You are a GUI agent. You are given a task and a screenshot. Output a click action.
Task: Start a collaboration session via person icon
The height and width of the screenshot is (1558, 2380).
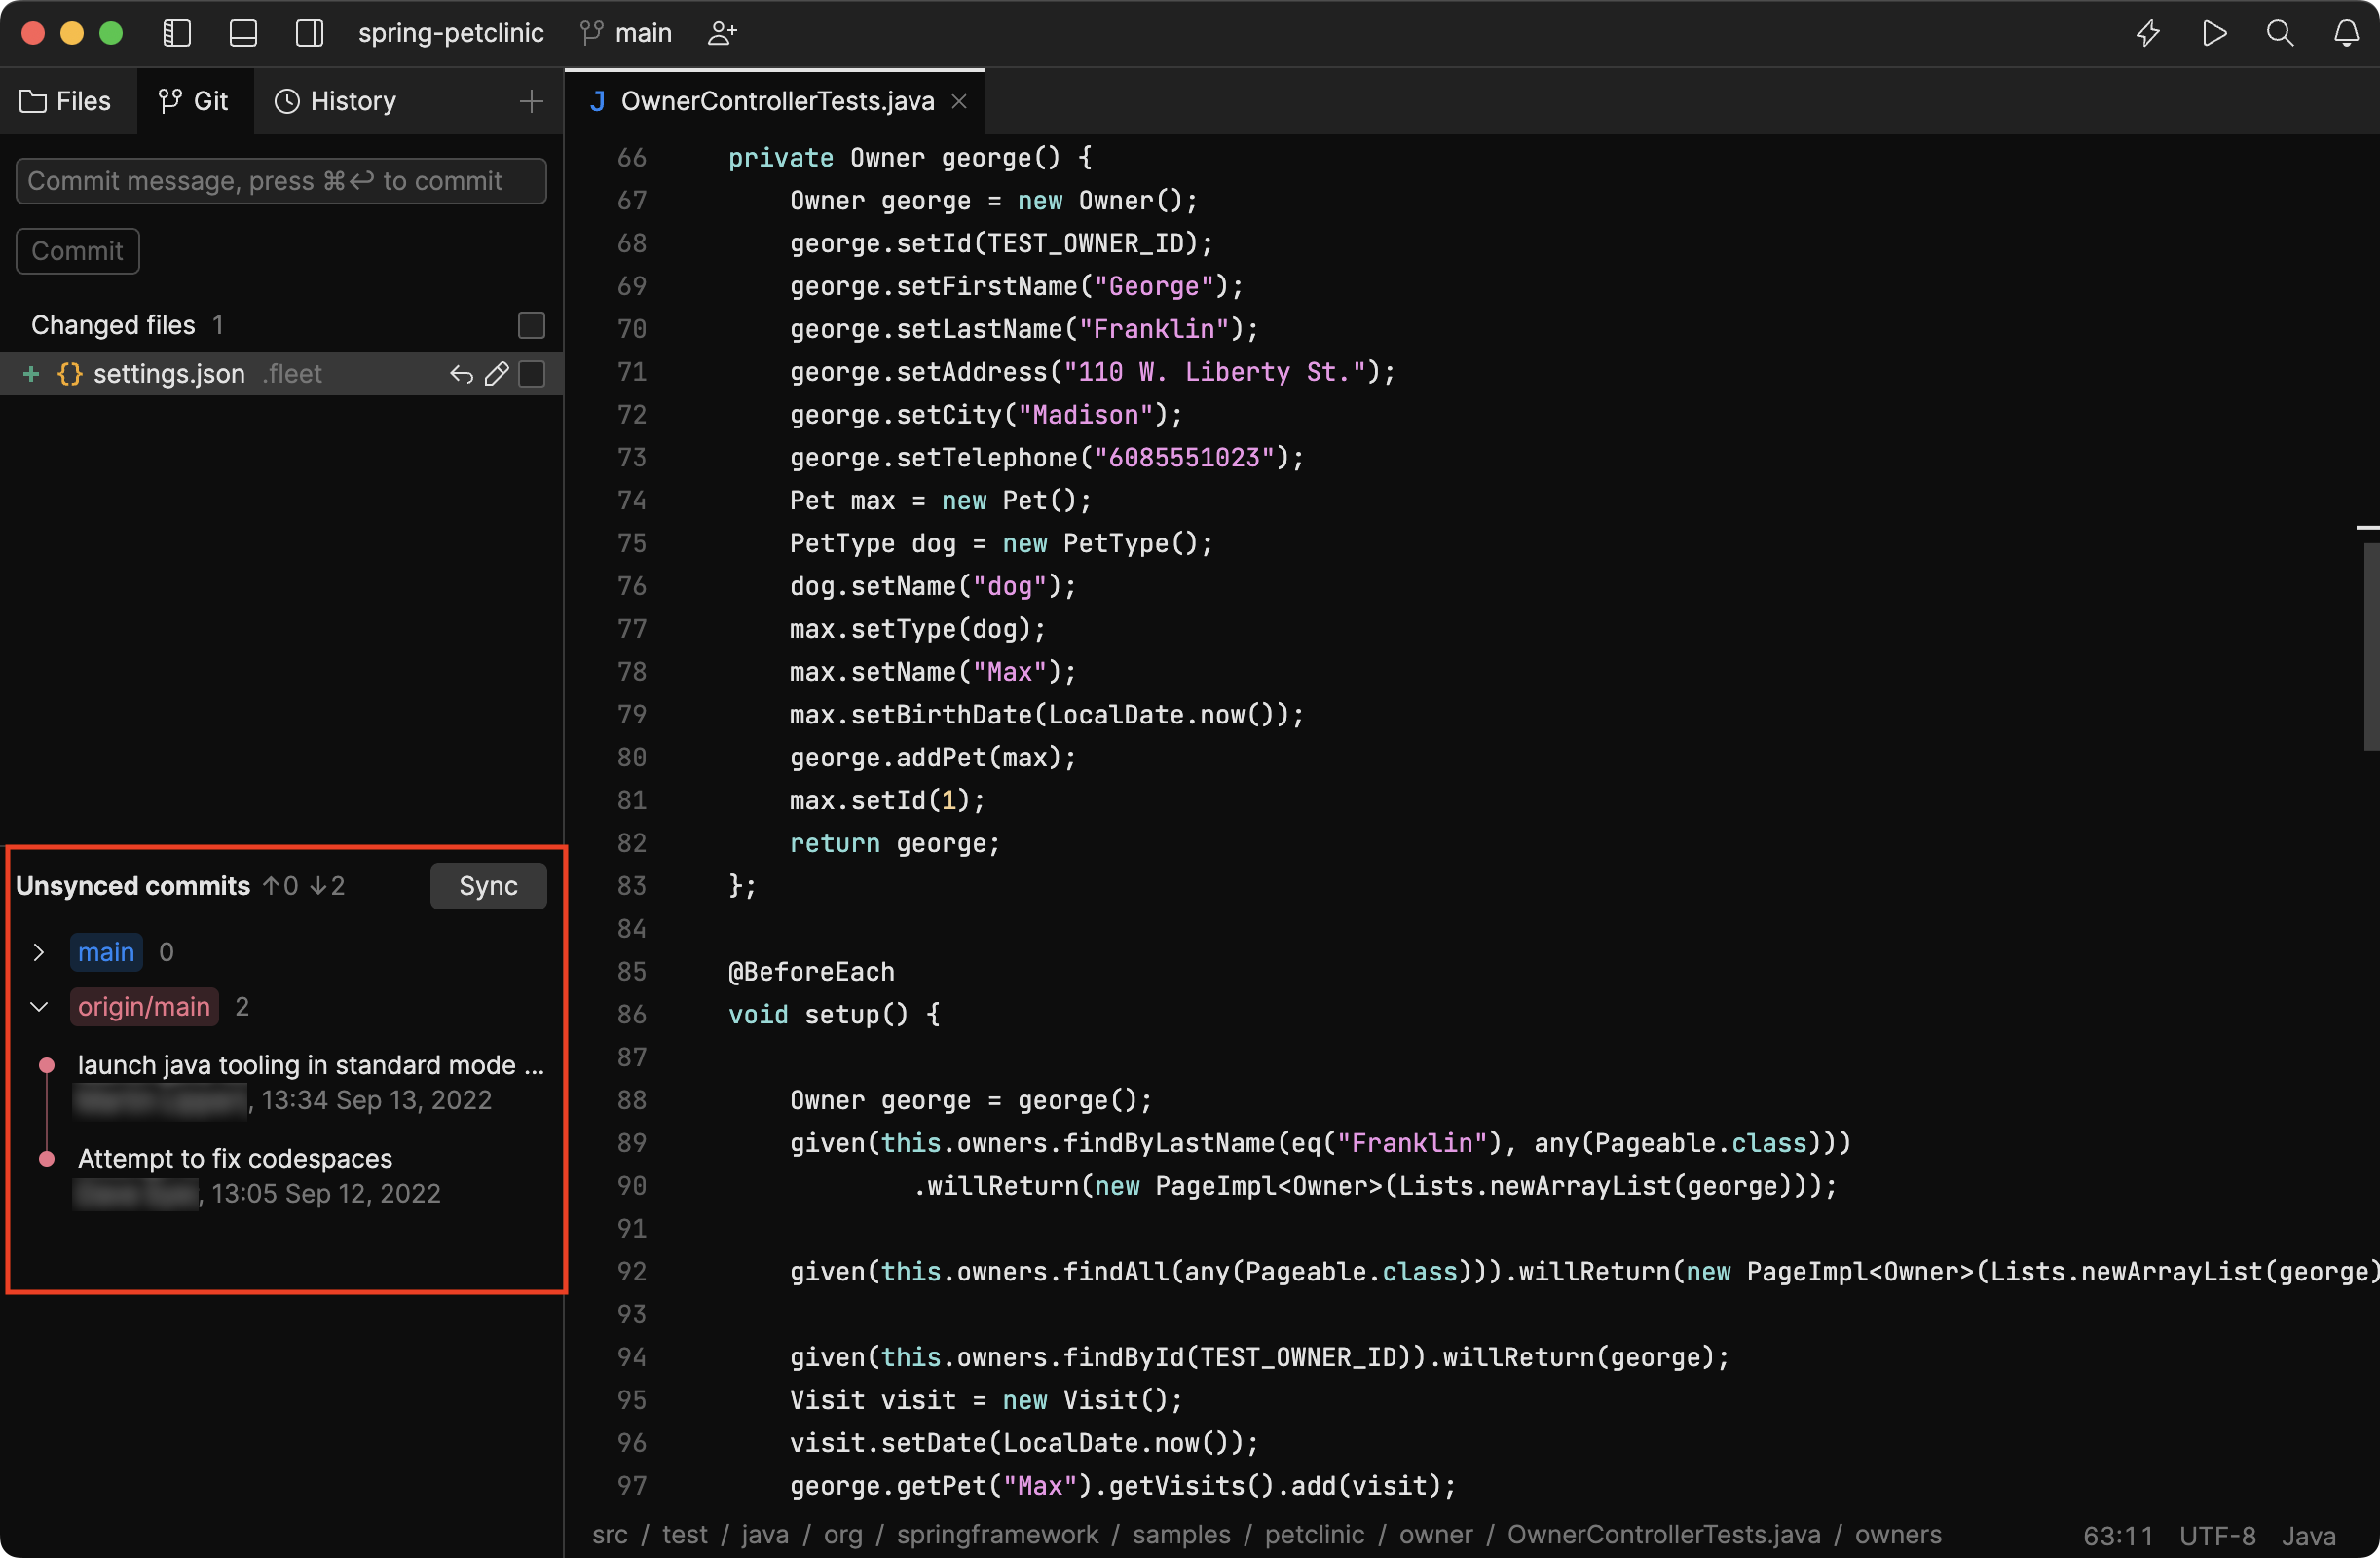coord(722,32)
